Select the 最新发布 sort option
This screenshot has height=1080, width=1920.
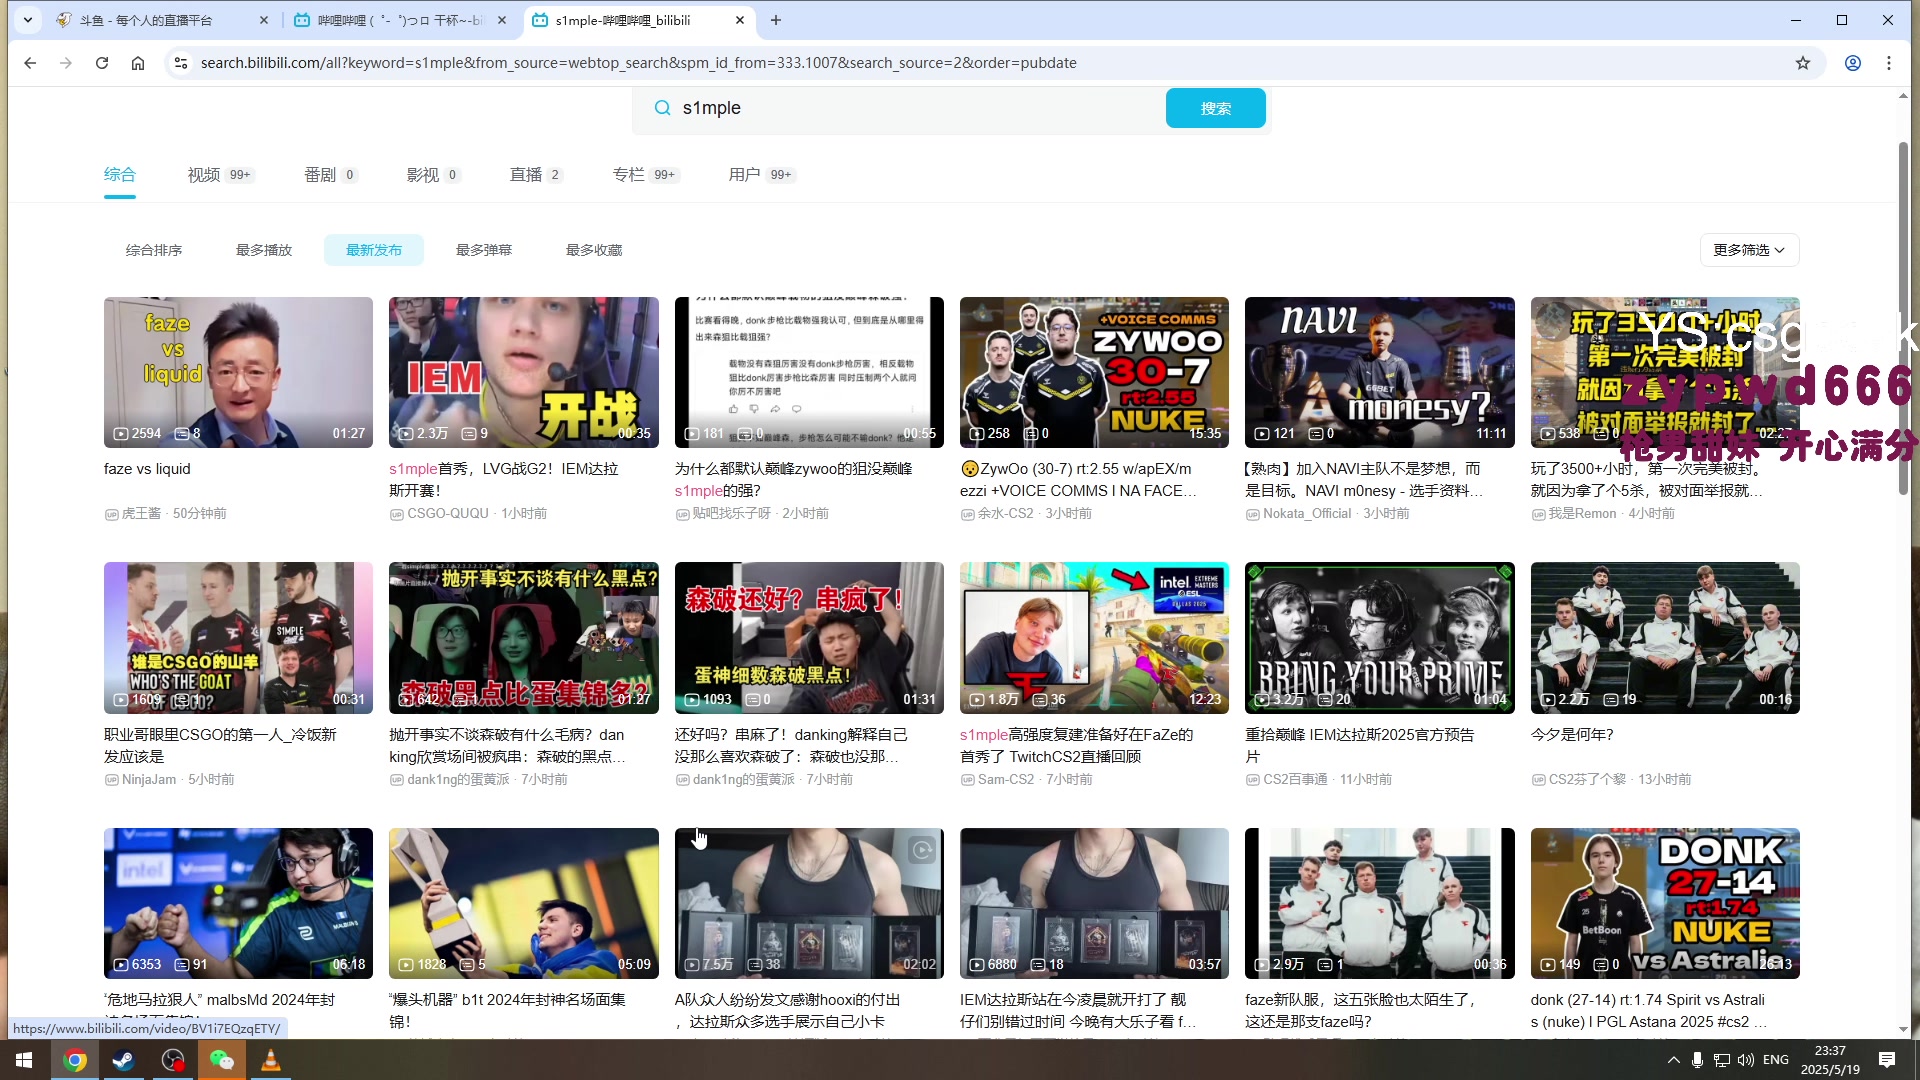pyautogui.click(x=374, y=250)
